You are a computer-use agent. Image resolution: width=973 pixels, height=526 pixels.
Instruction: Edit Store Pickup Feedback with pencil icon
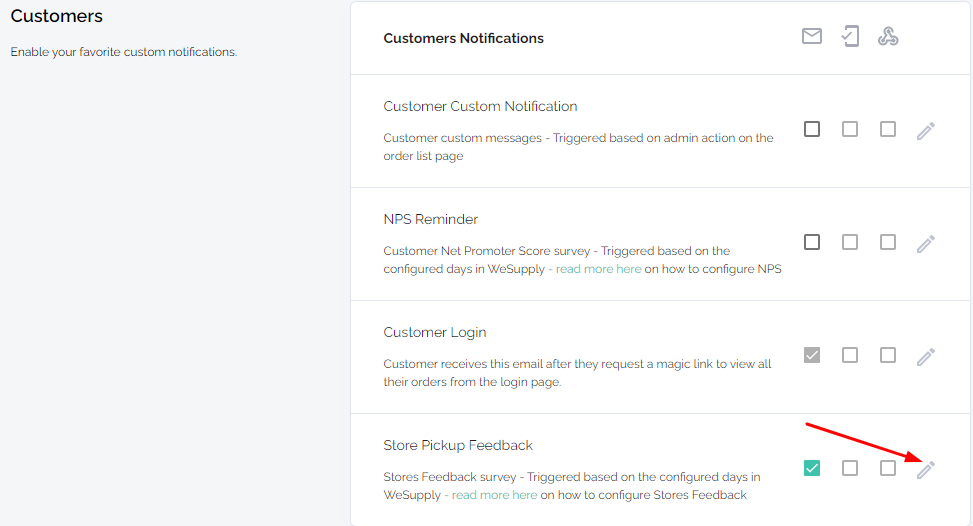point(926,470)
